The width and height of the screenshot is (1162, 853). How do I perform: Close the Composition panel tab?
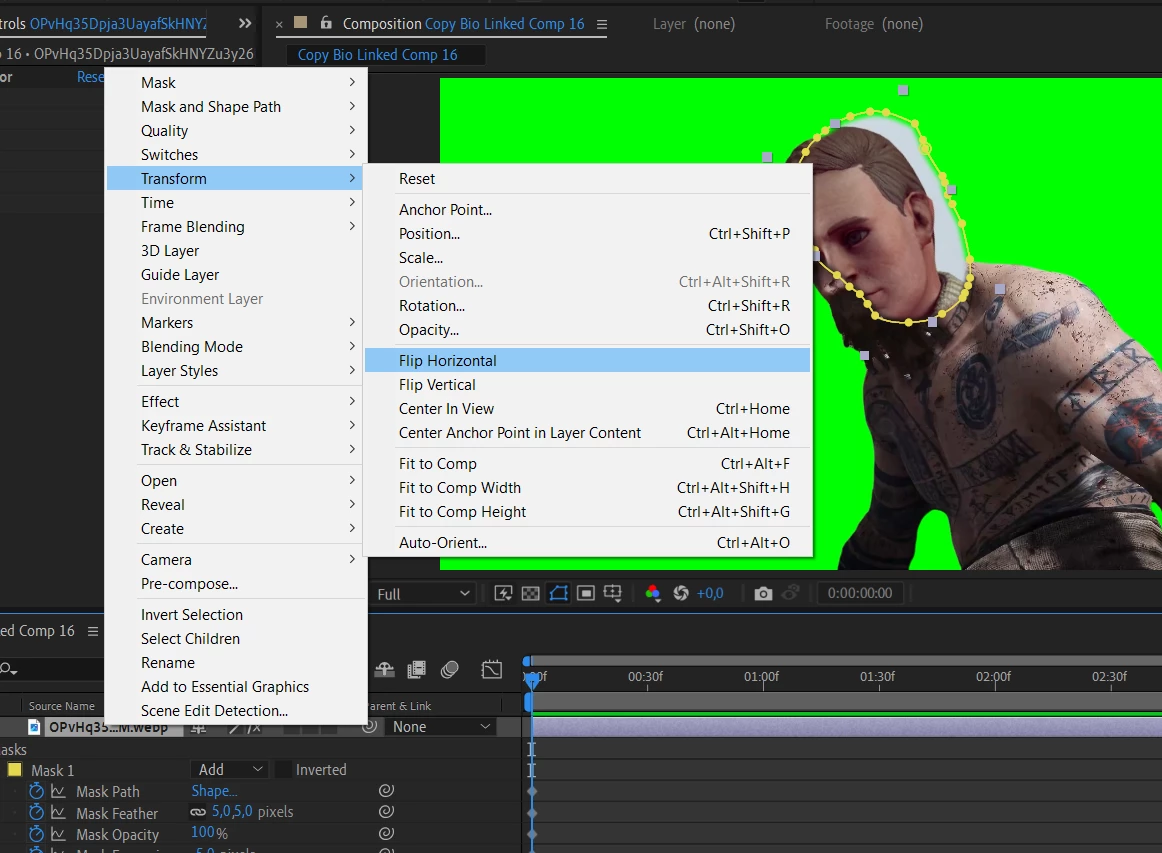click(279, 24)
